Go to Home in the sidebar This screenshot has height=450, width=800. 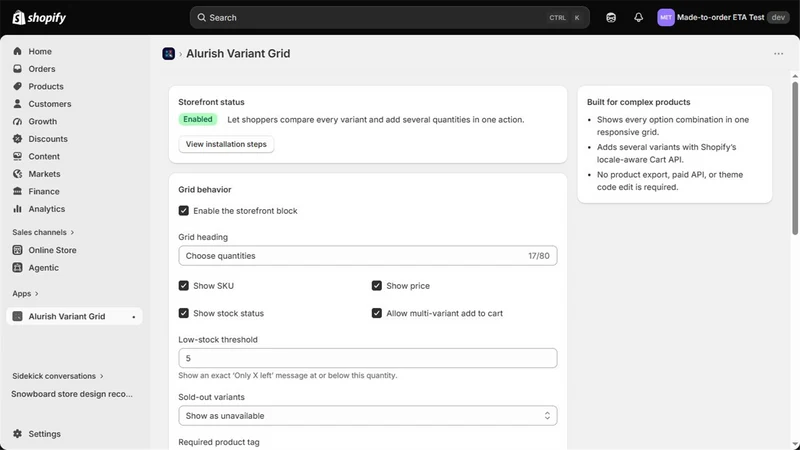coord(74,51)
